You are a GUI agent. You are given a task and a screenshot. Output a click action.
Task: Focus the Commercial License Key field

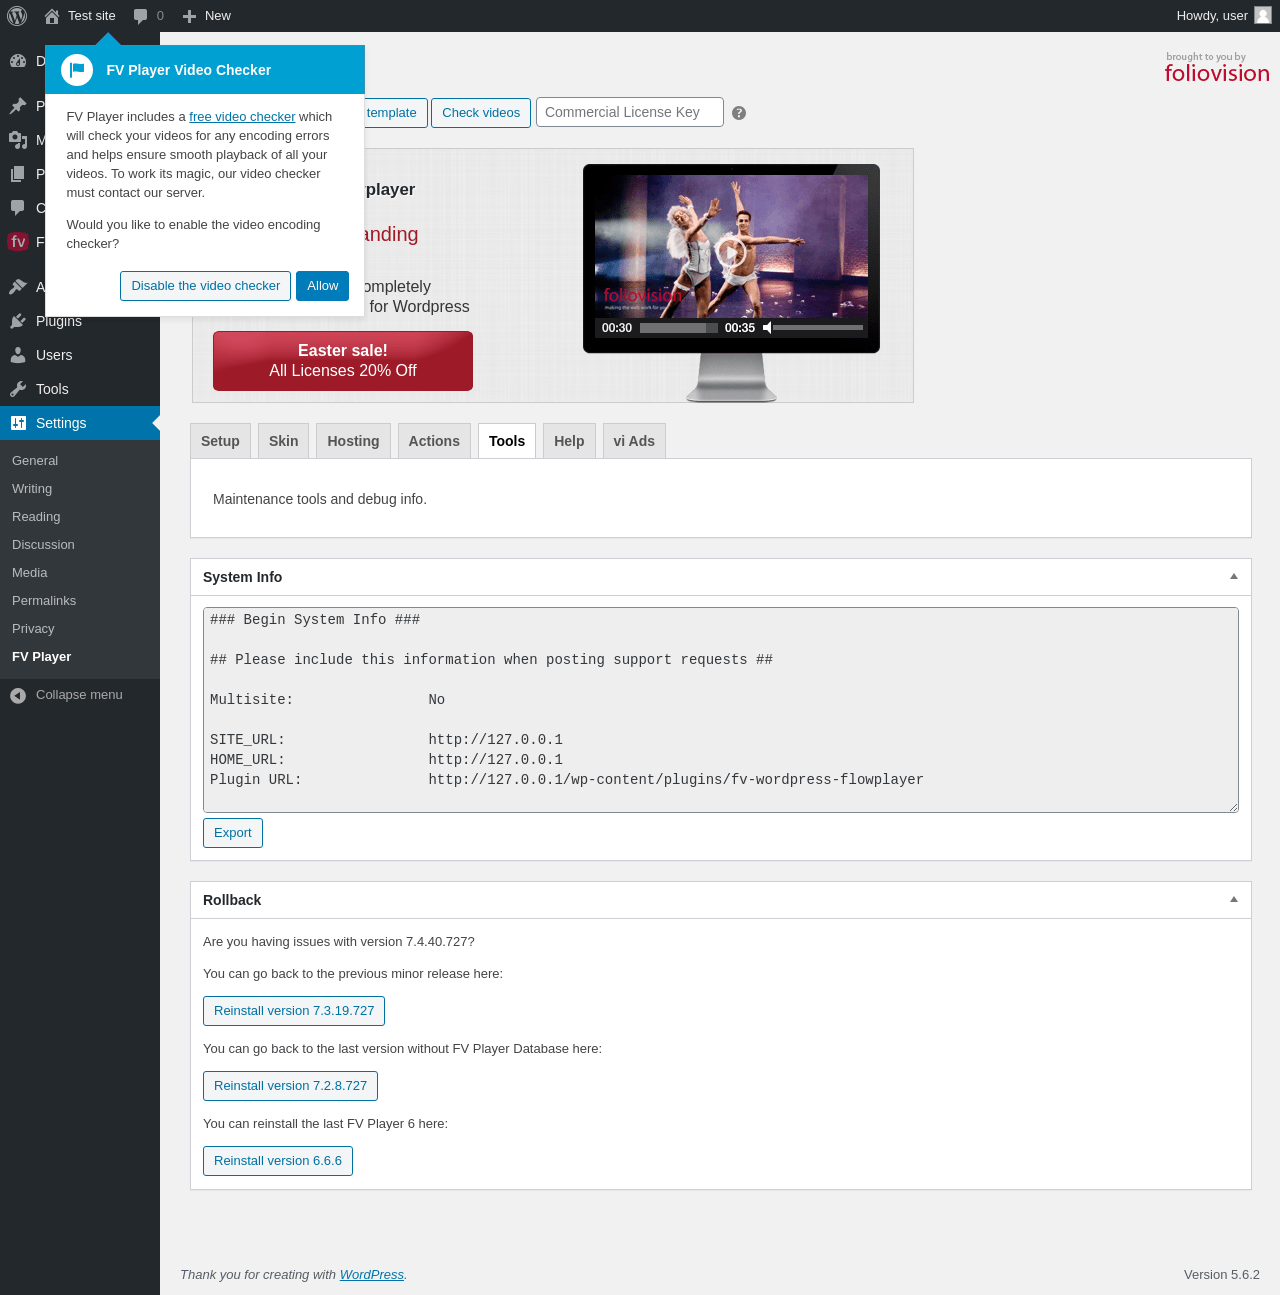pyautogui.click(x=630, y=112)
